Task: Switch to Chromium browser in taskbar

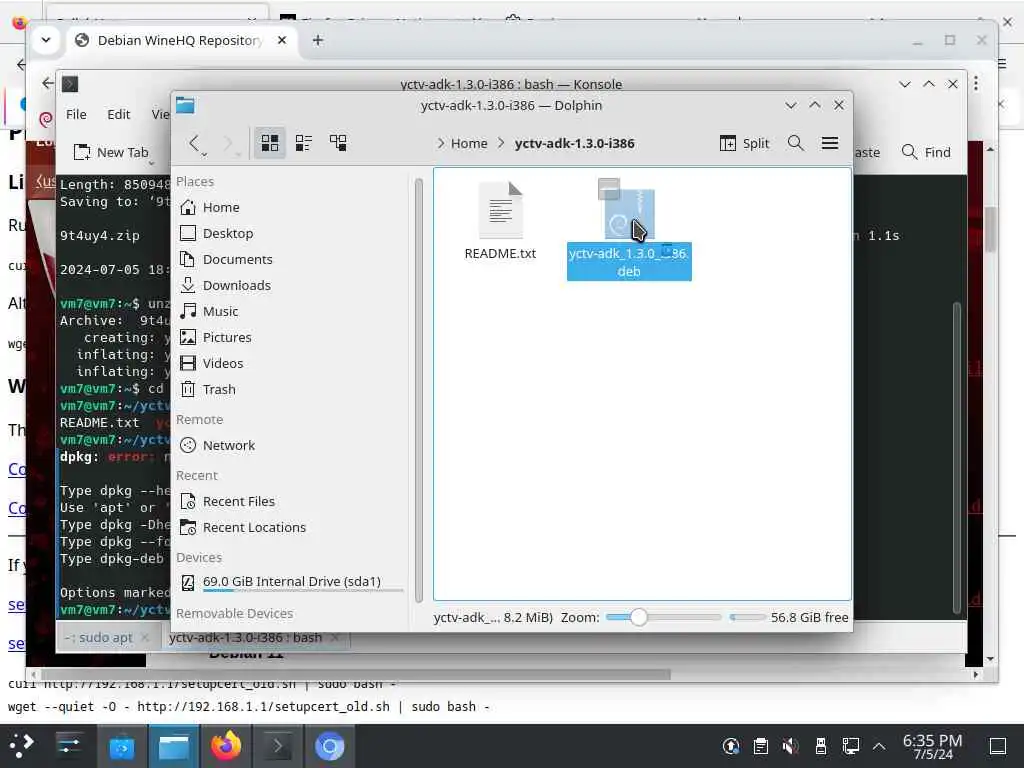Action: [x=330, y=746]
